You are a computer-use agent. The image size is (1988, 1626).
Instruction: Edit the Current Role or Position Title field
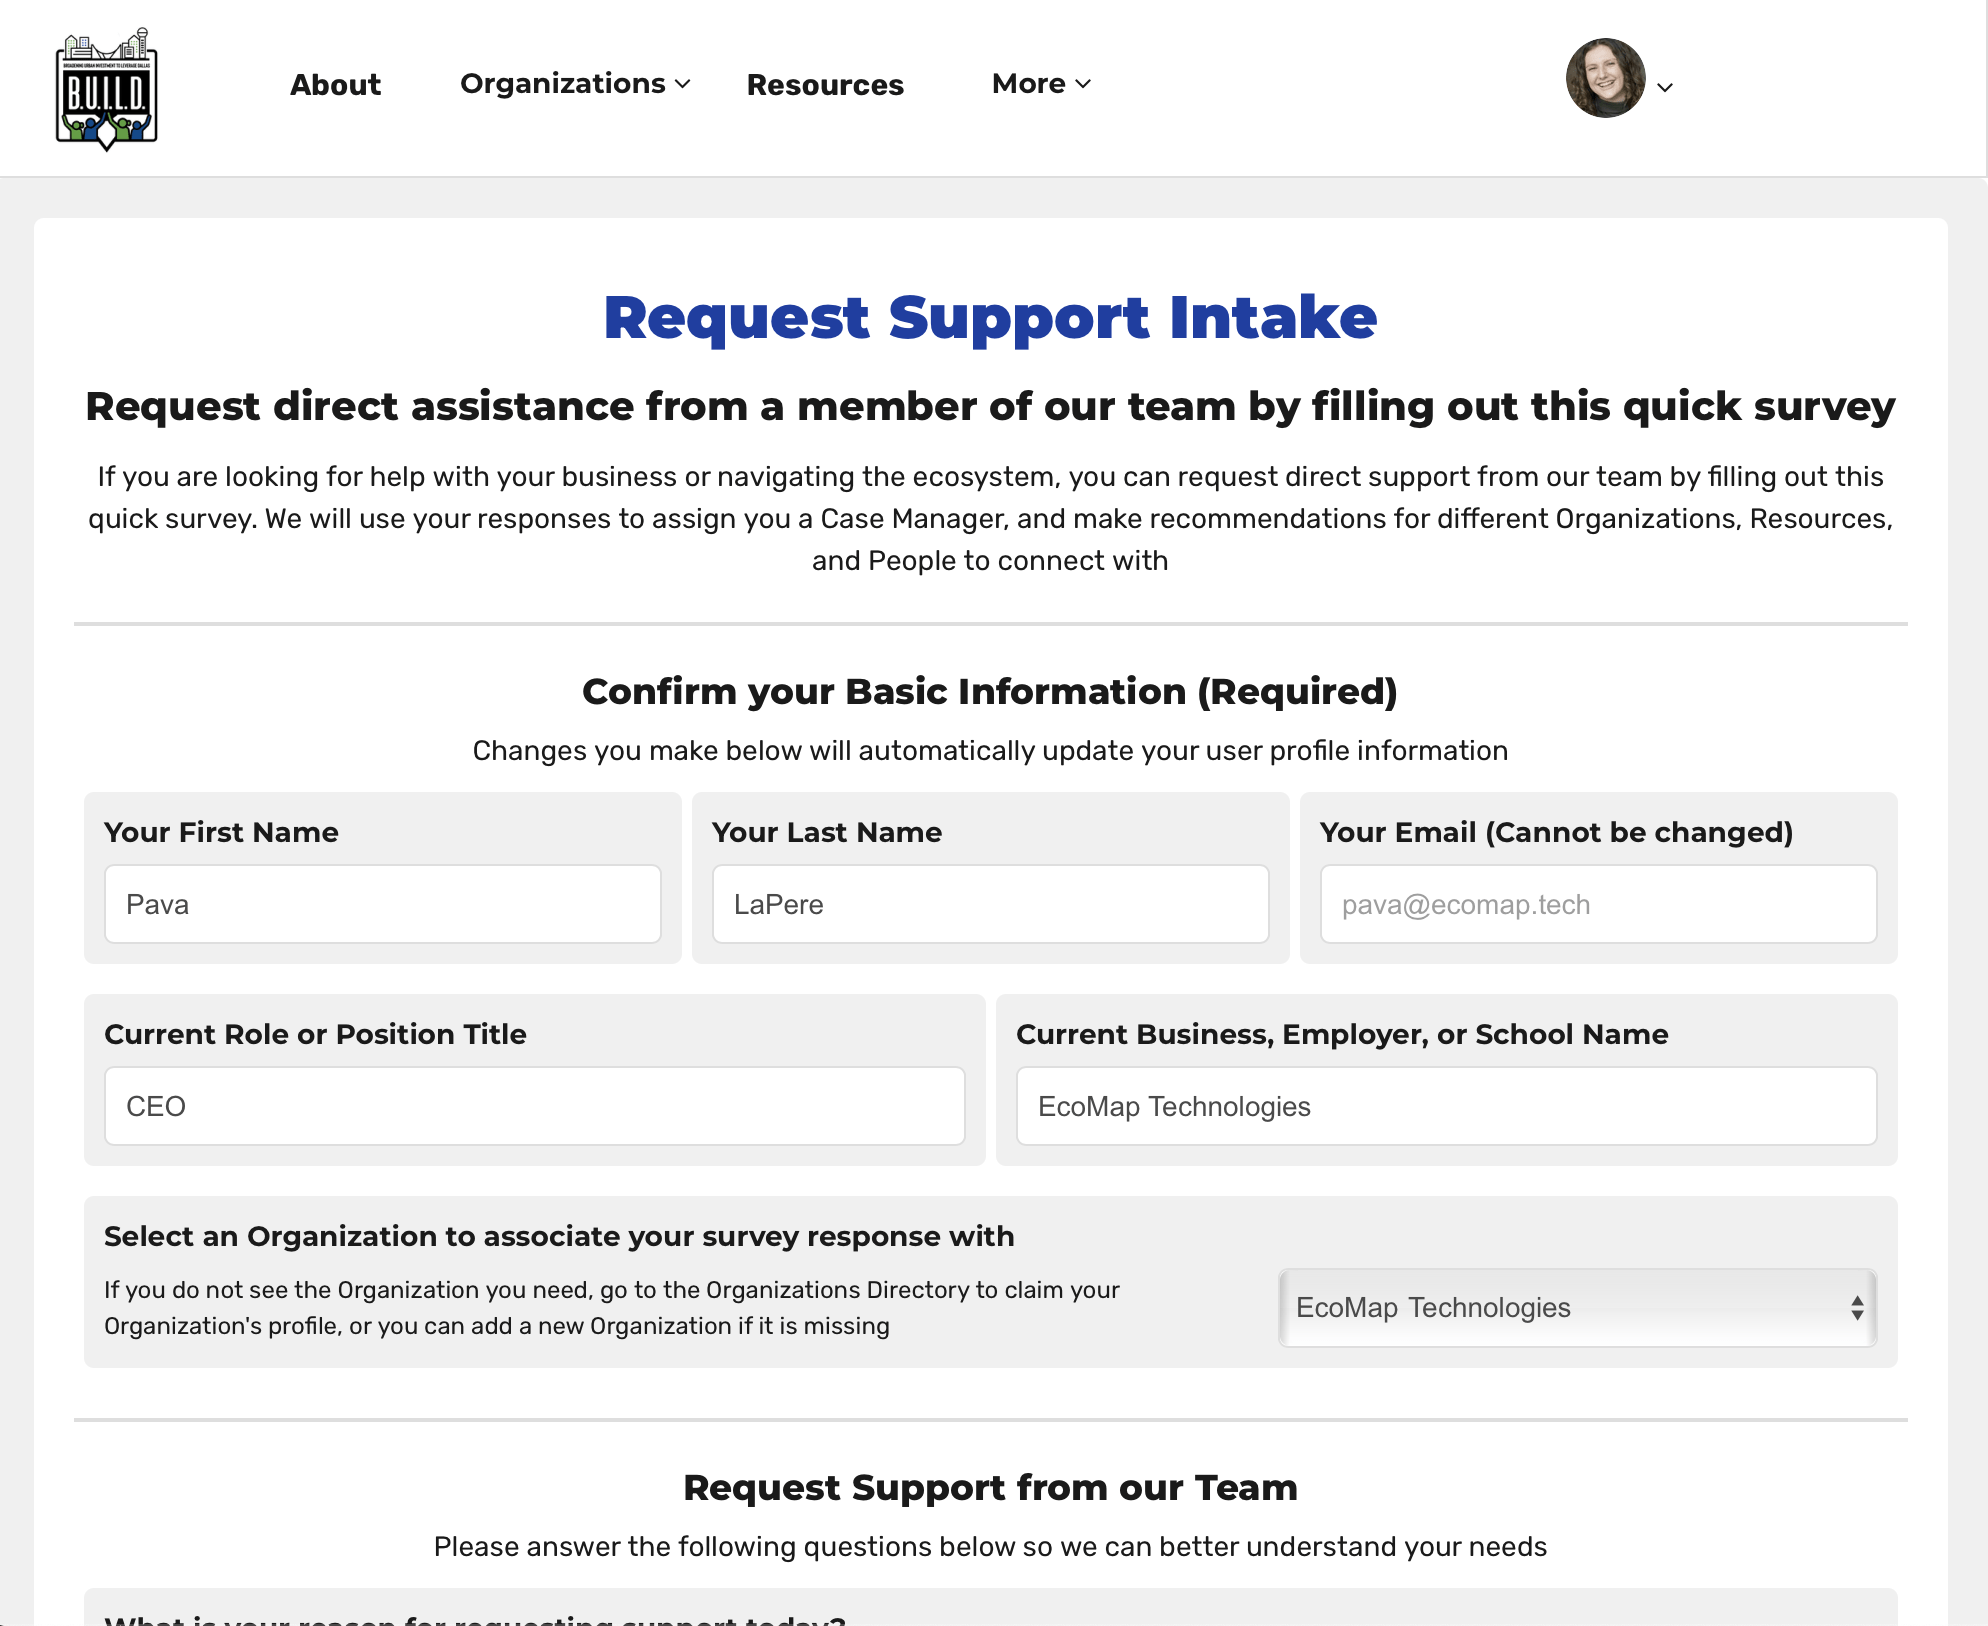tap(535, 1106)
